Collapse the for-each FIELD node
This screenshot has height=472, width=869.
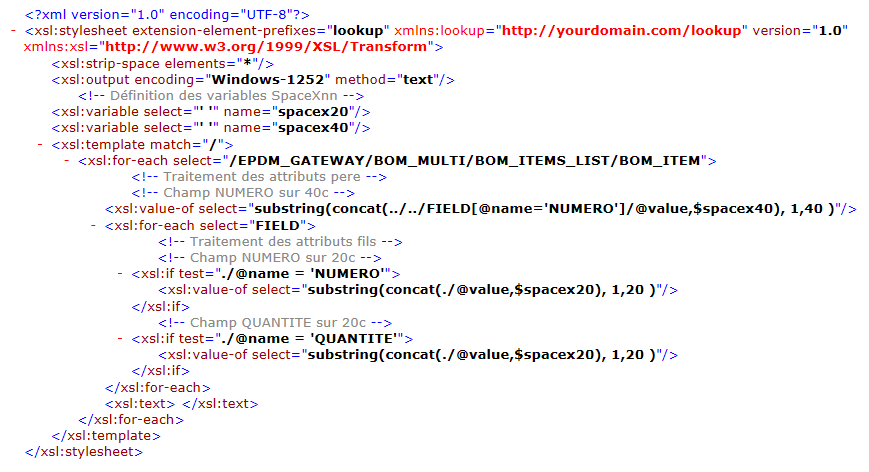click(x=93, y=226)
